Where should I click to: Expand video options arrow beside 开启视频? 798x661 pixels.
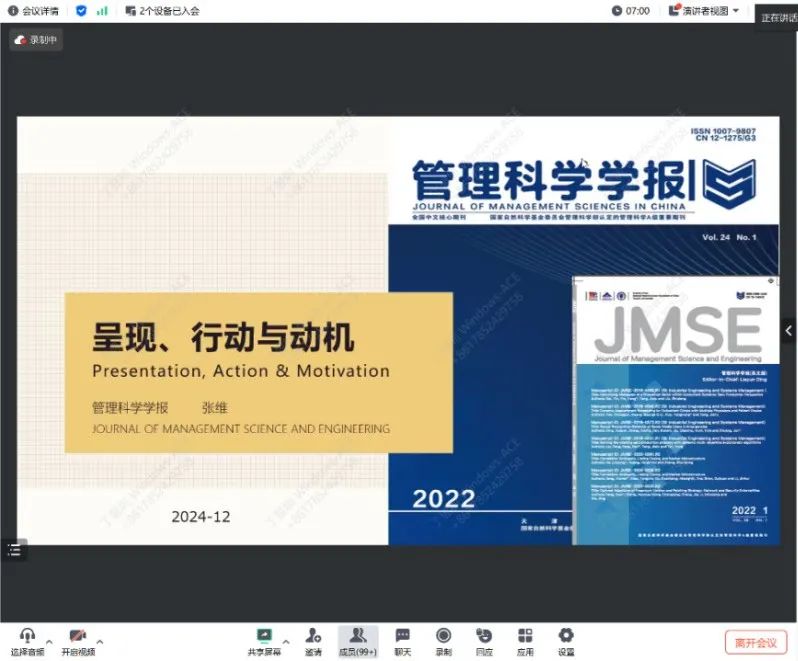pyautogui.click(x=99, y=642)
